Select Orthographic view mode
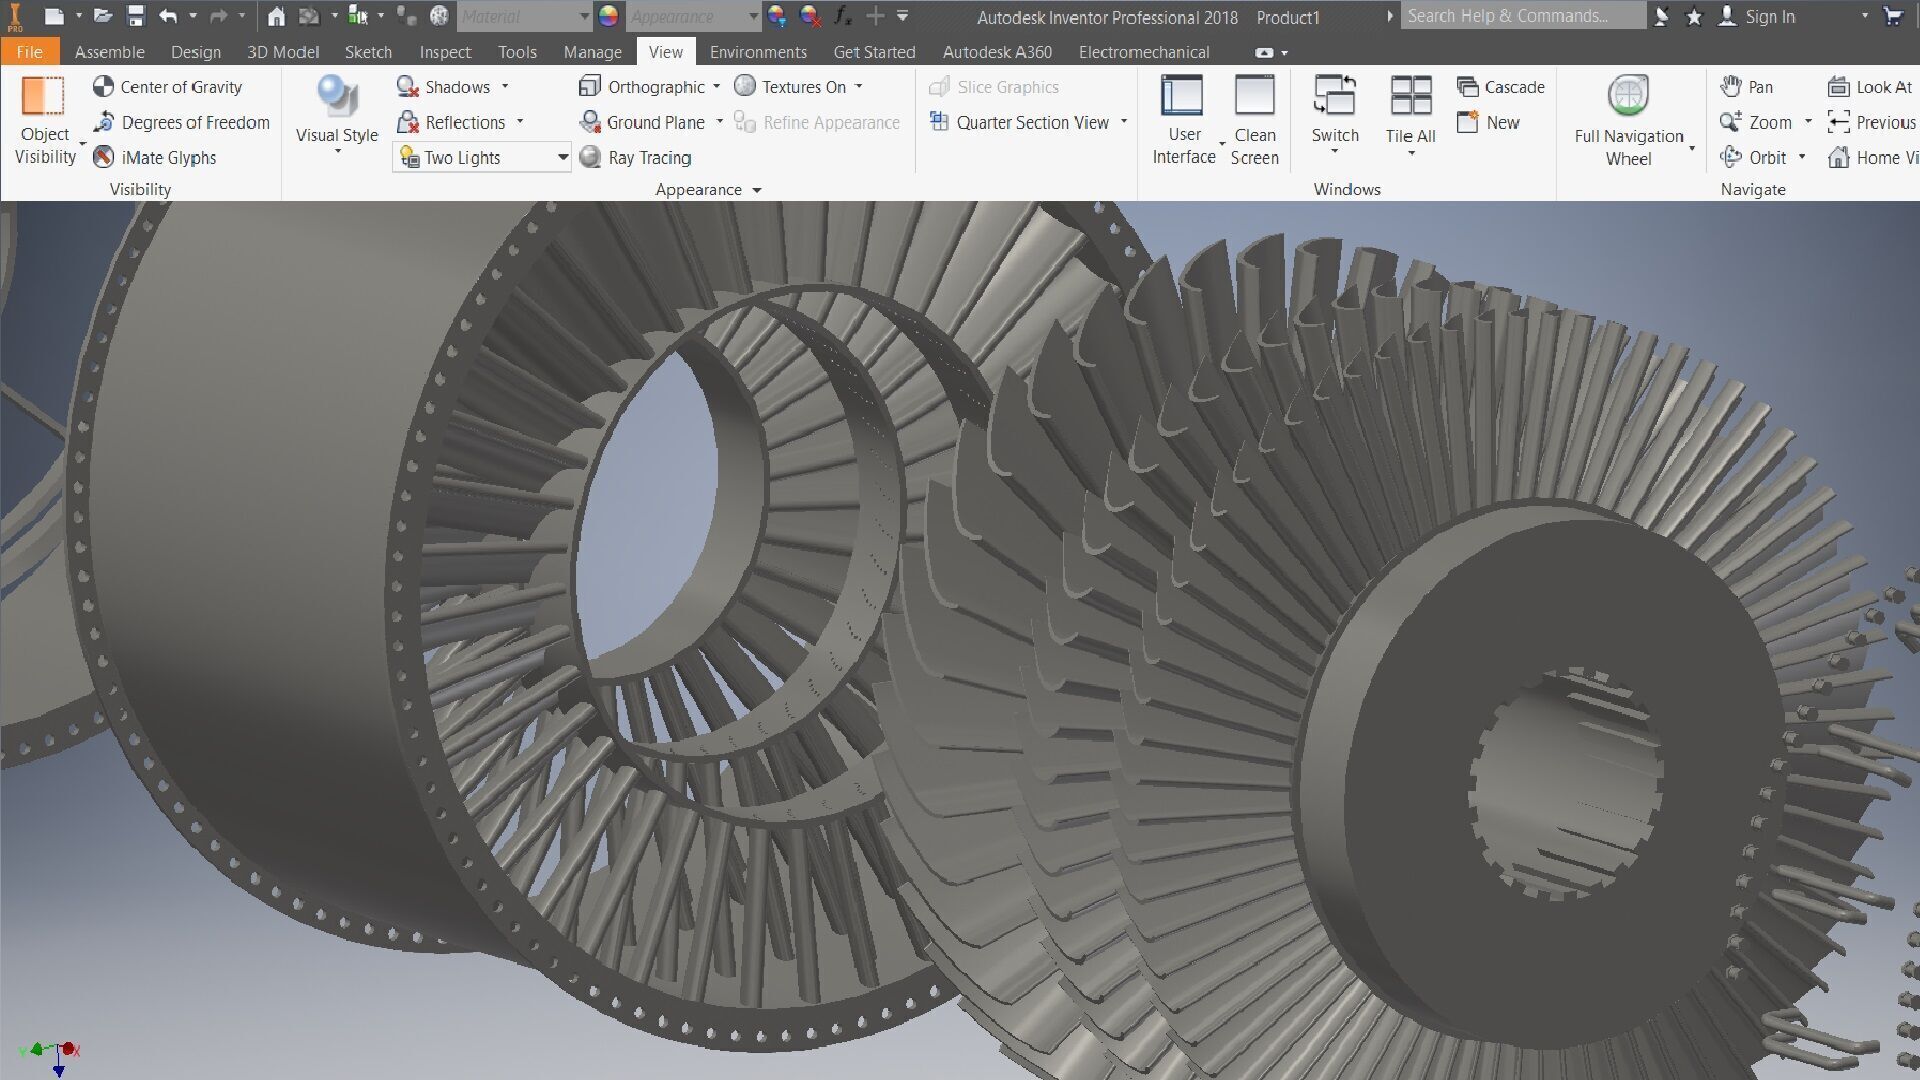This screenshot has width=1920, height=1080. pos(642,87)
